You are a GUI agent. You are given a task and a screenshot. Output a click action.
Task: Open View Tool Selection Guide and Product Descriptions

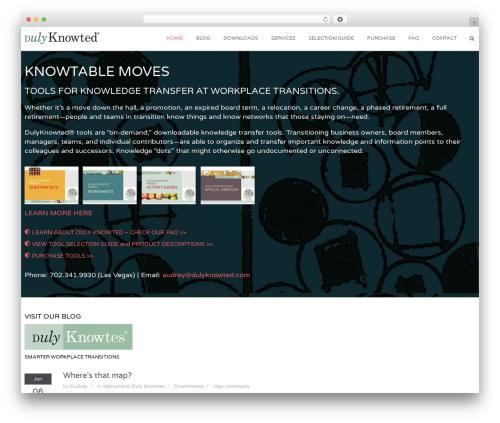[x=122, y=244]
